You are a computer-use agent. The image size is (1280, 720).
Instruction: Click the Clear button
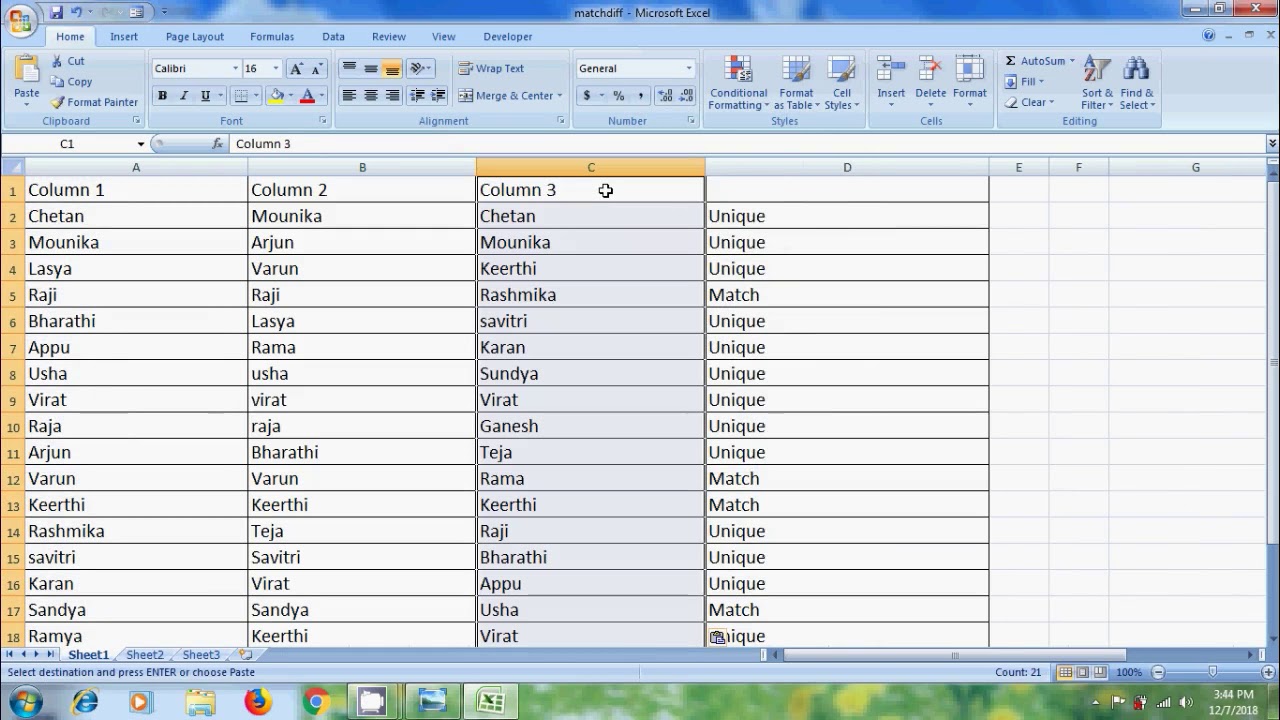tap(1029, 102)
